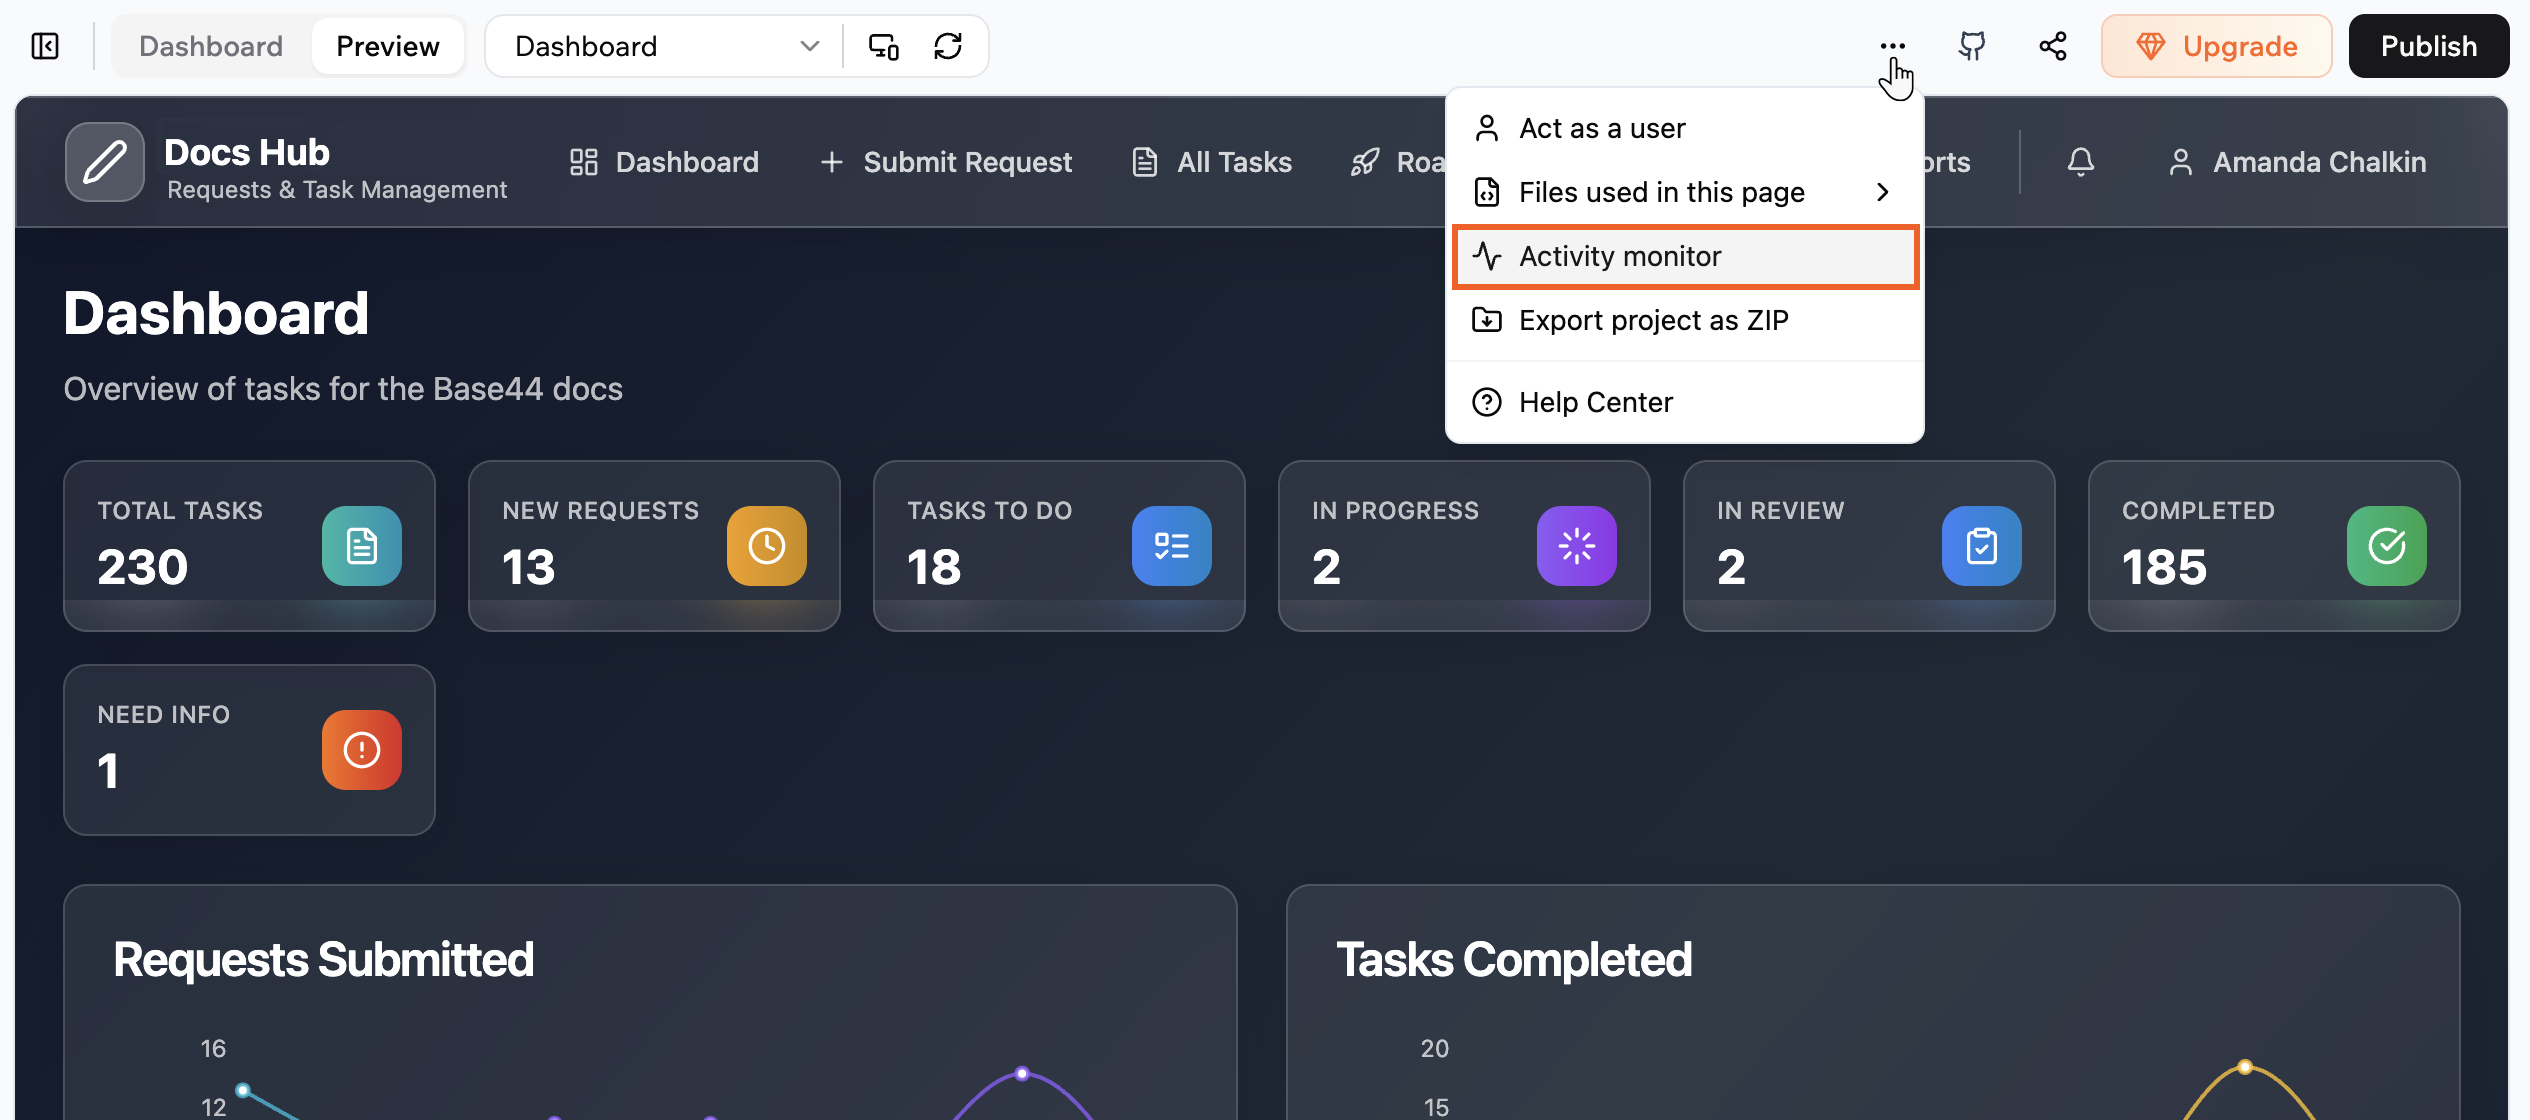Click the device preview icon in the toolbar

click(x=882, y=46)
